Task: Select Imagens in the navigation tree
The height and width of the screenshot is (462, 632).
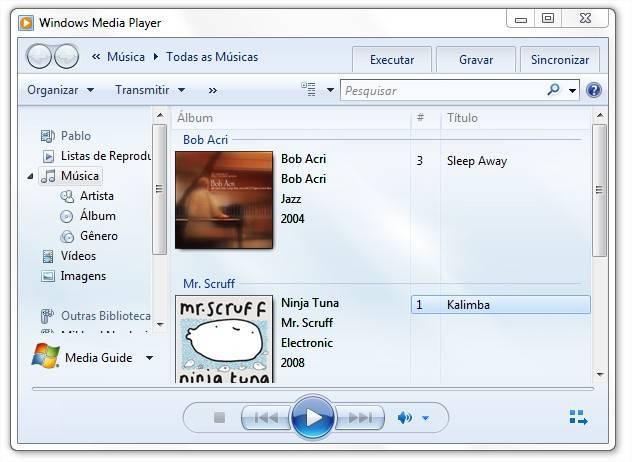Action: 83,277
